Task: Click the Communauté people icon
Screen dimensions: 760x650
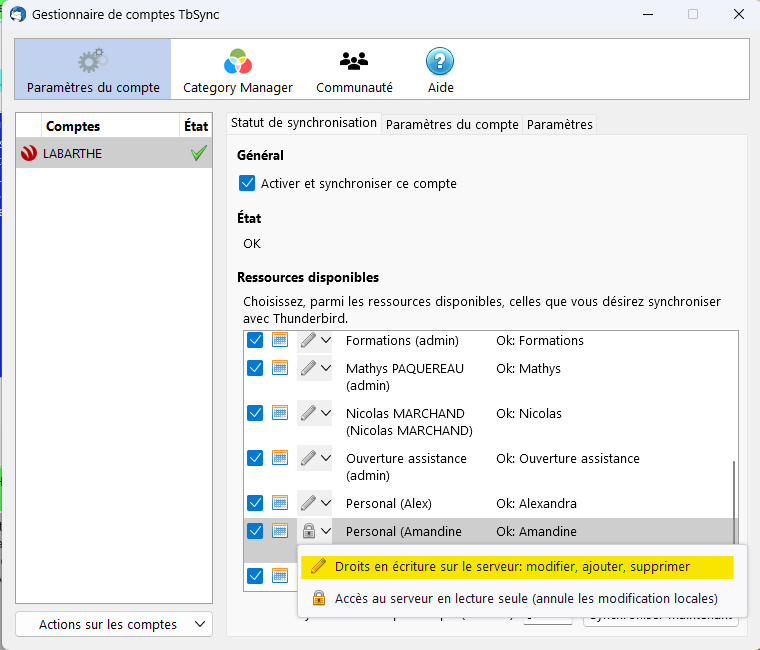Action: tap(354, 62)
